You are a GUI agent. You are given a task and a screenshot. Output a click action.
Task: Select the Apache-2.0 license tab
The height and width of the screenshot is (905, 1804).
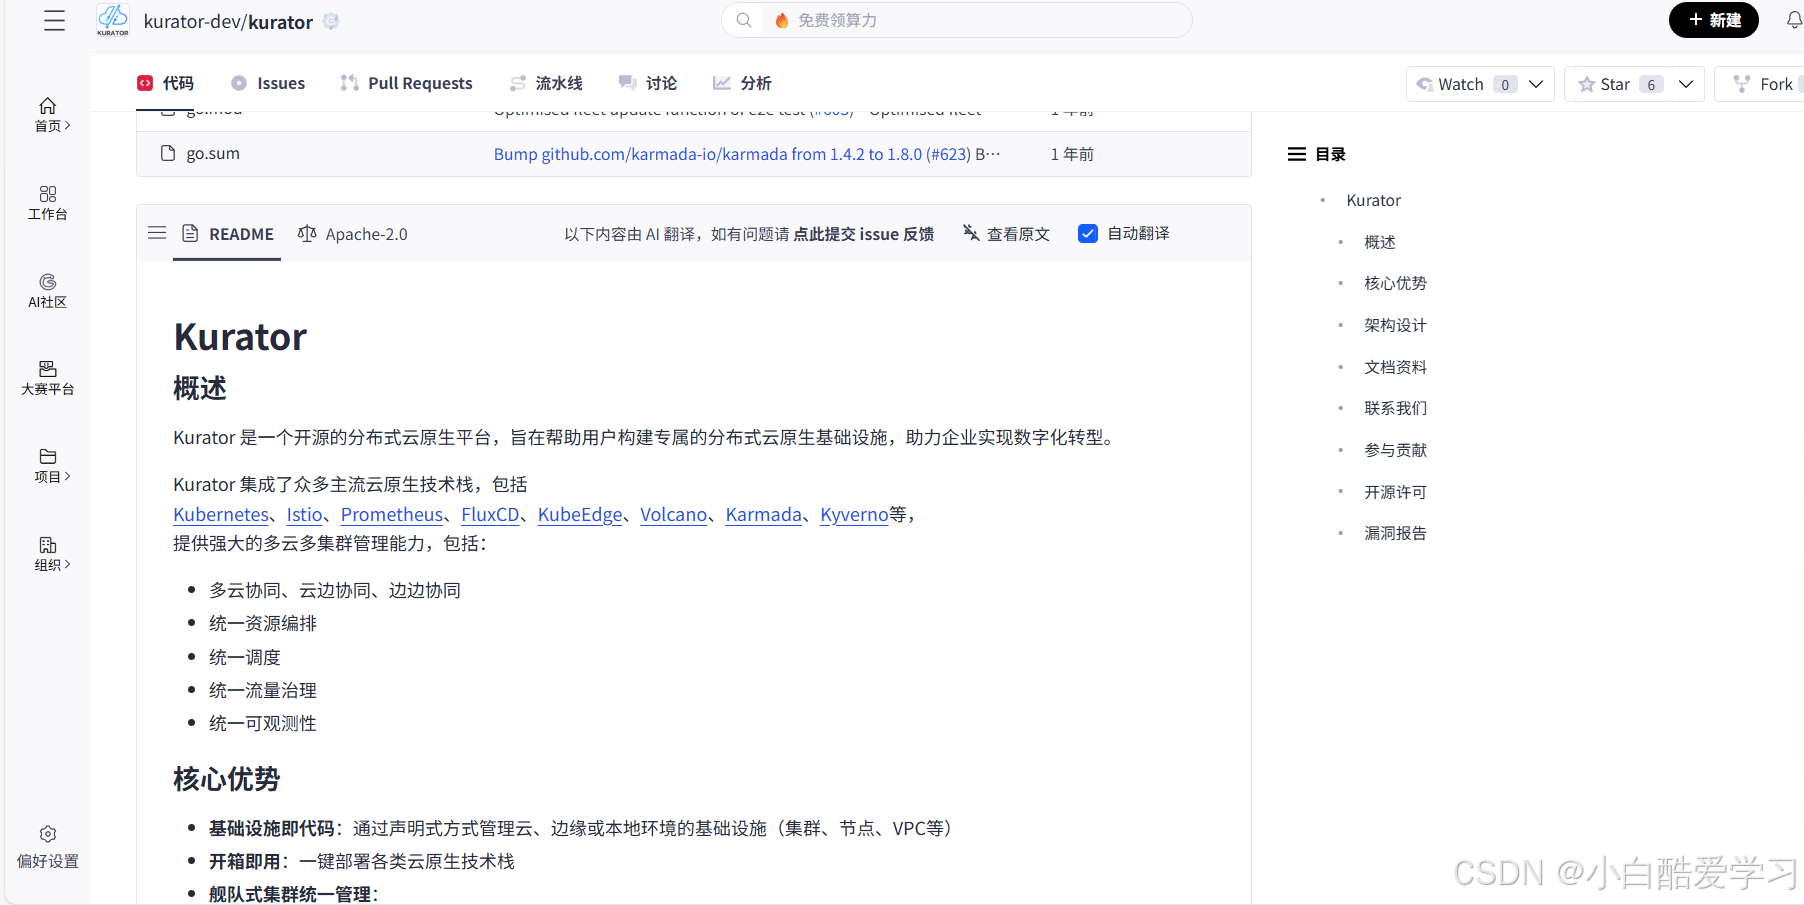[x=352, y=234]
